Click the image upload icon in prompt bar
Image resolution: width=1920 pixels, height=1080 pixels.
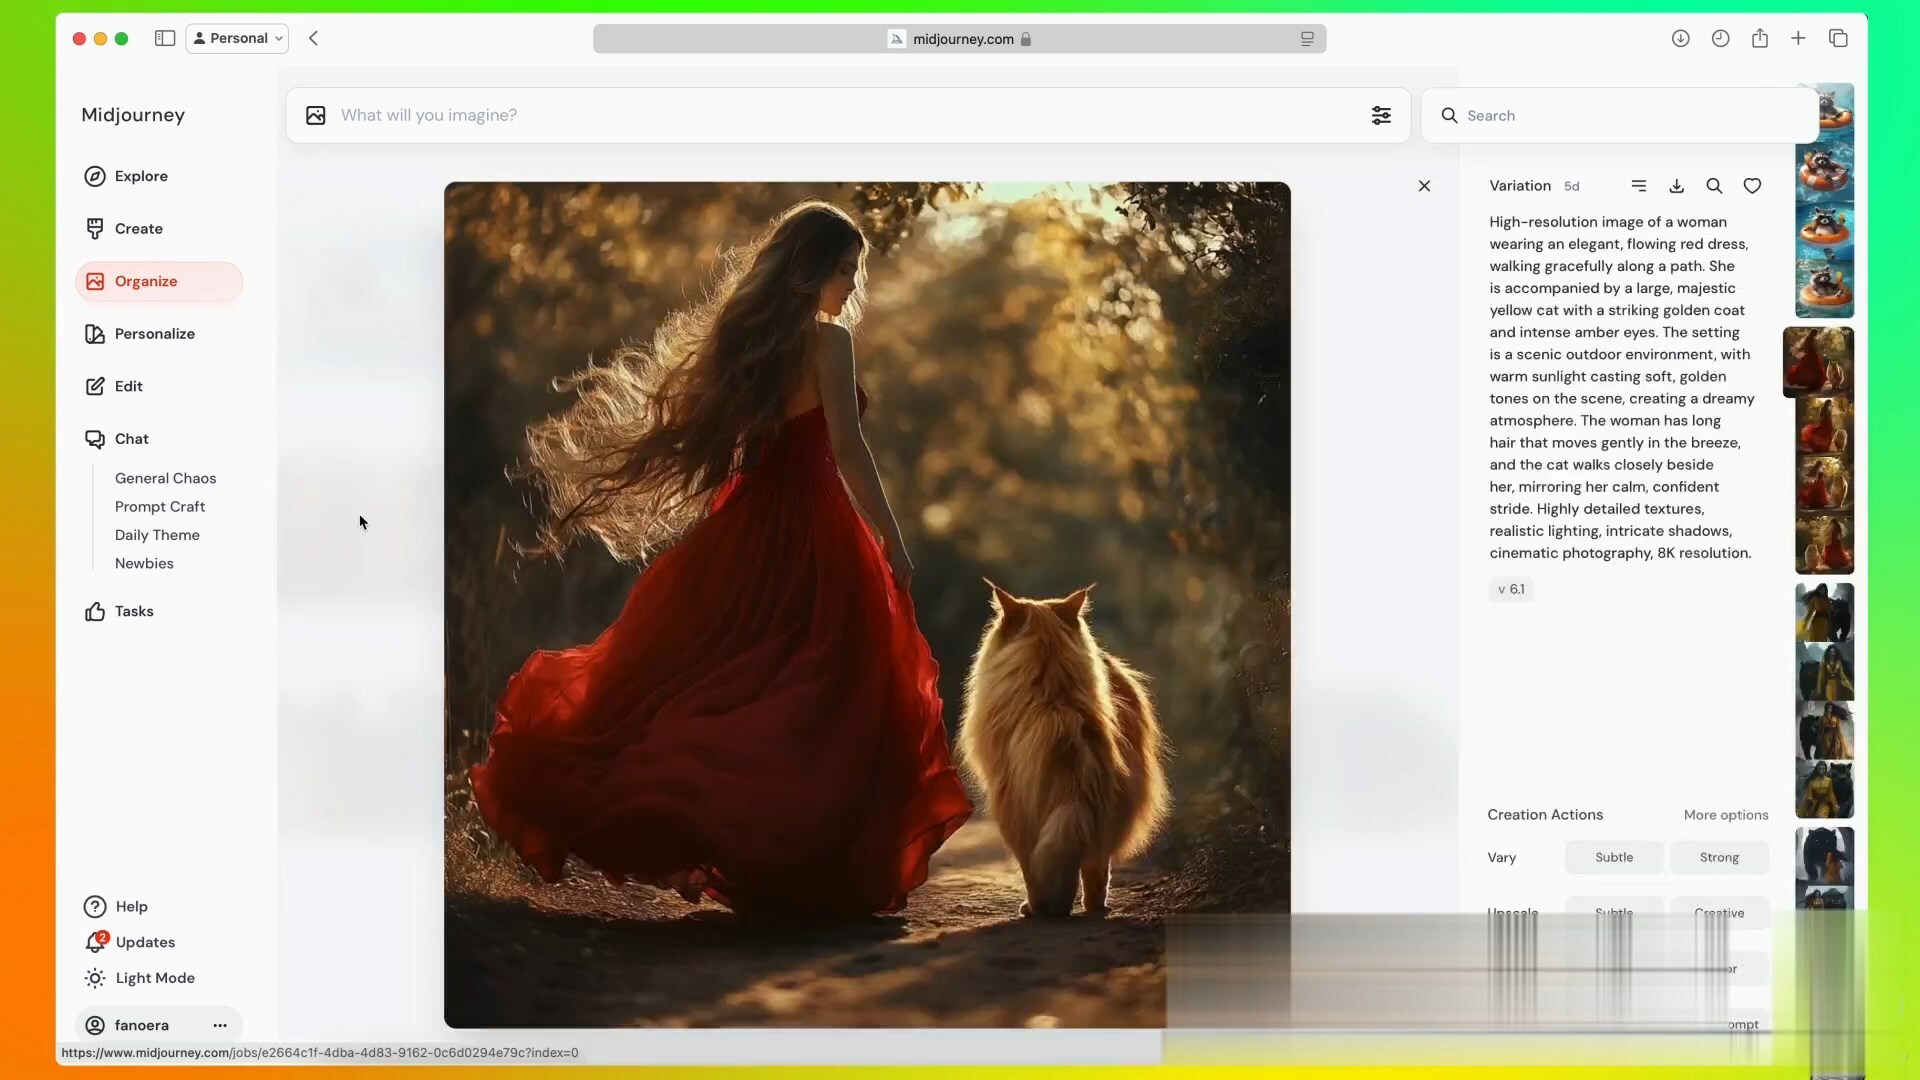click(316, 115)
